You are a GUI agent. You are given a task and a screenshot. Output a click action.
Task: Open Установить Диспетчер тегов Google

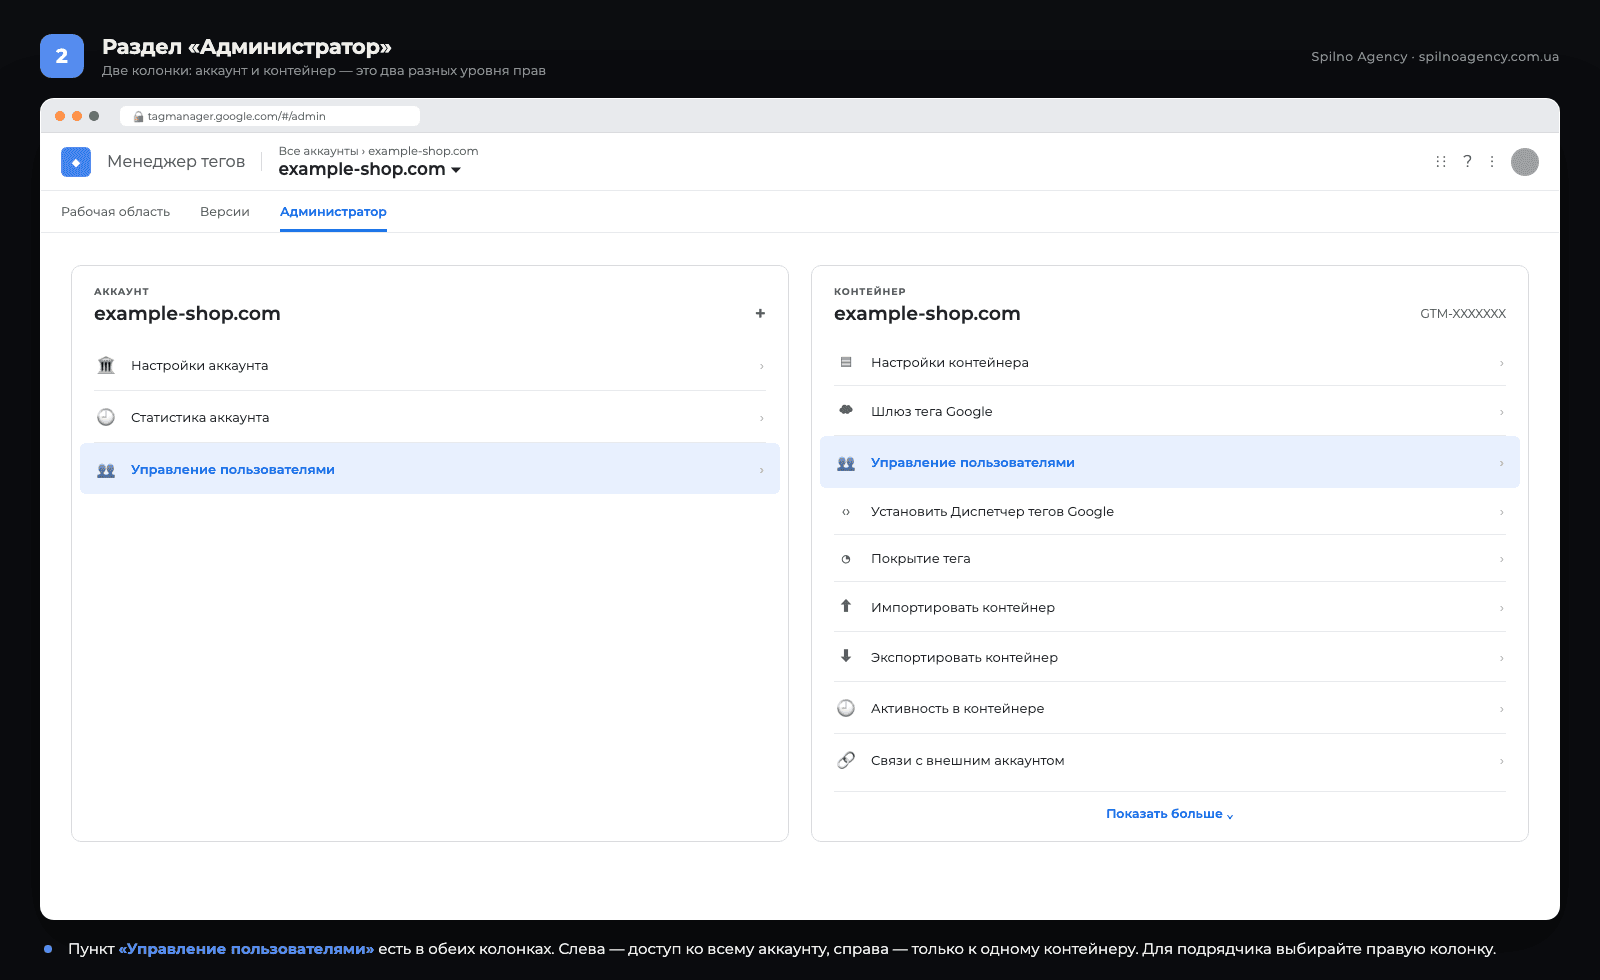(1170, 511)
